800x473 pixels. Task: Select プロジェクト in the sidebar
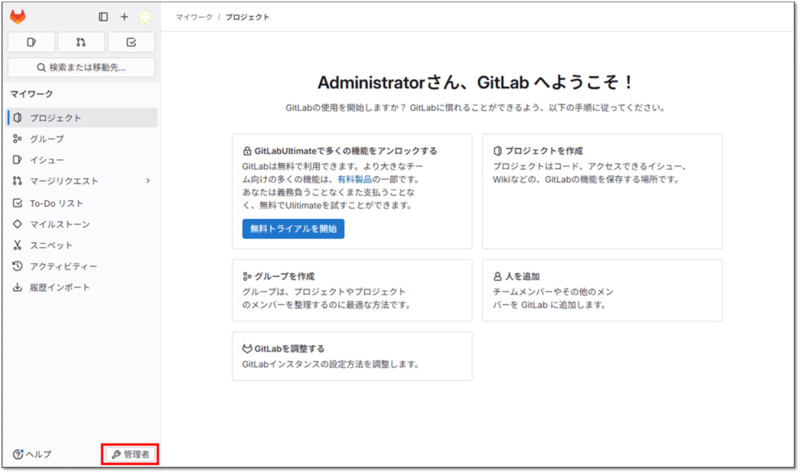coord(82,118)
